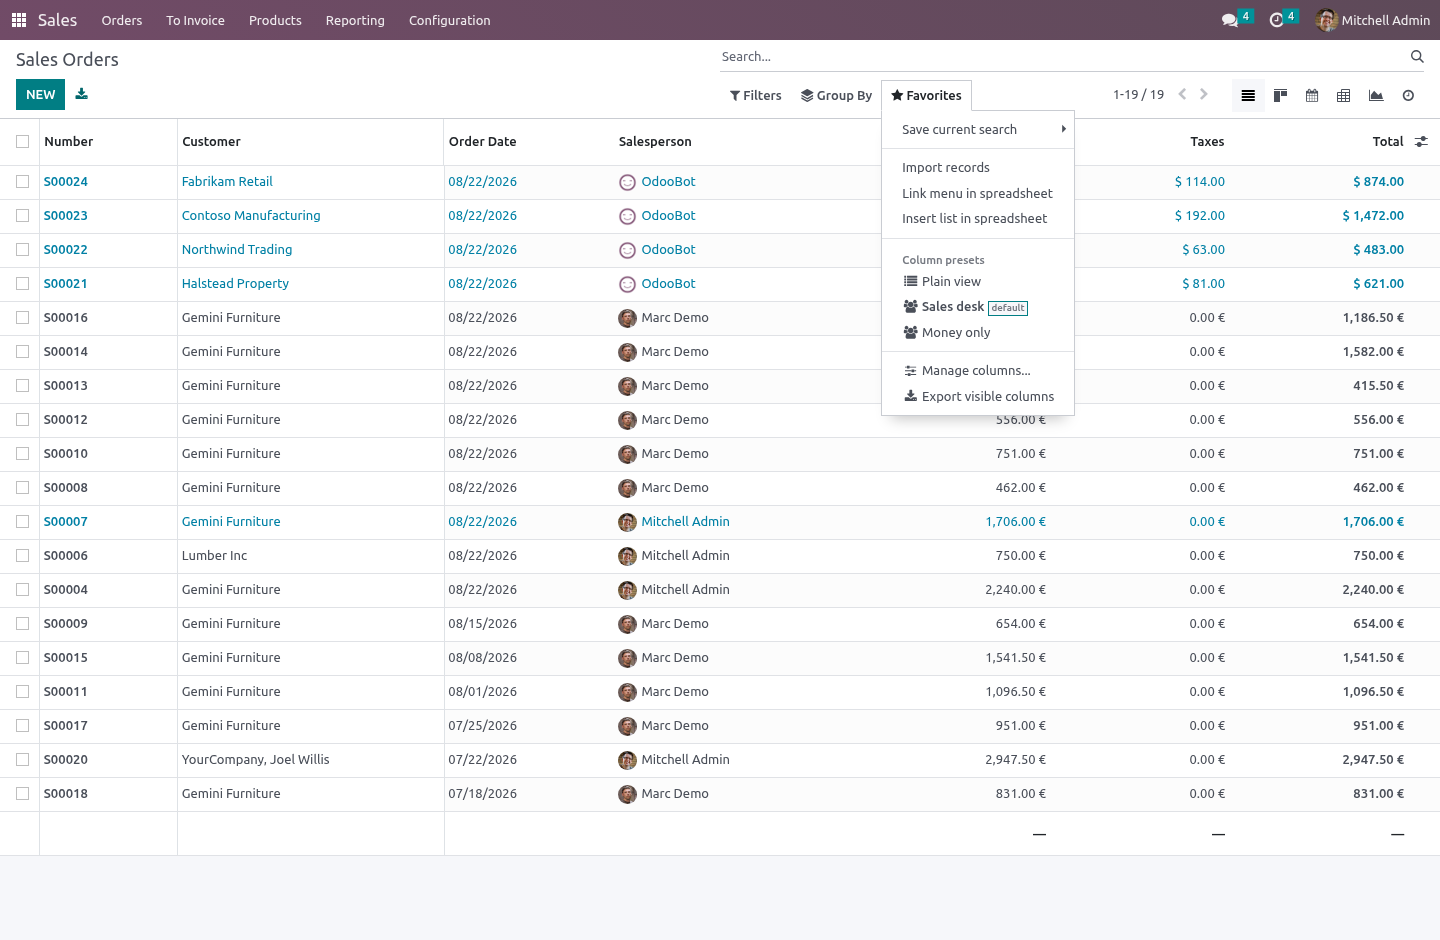Viewport: 1440px width, 940px height.
Task: Check the box for order S00024
Action: point(22,182)
